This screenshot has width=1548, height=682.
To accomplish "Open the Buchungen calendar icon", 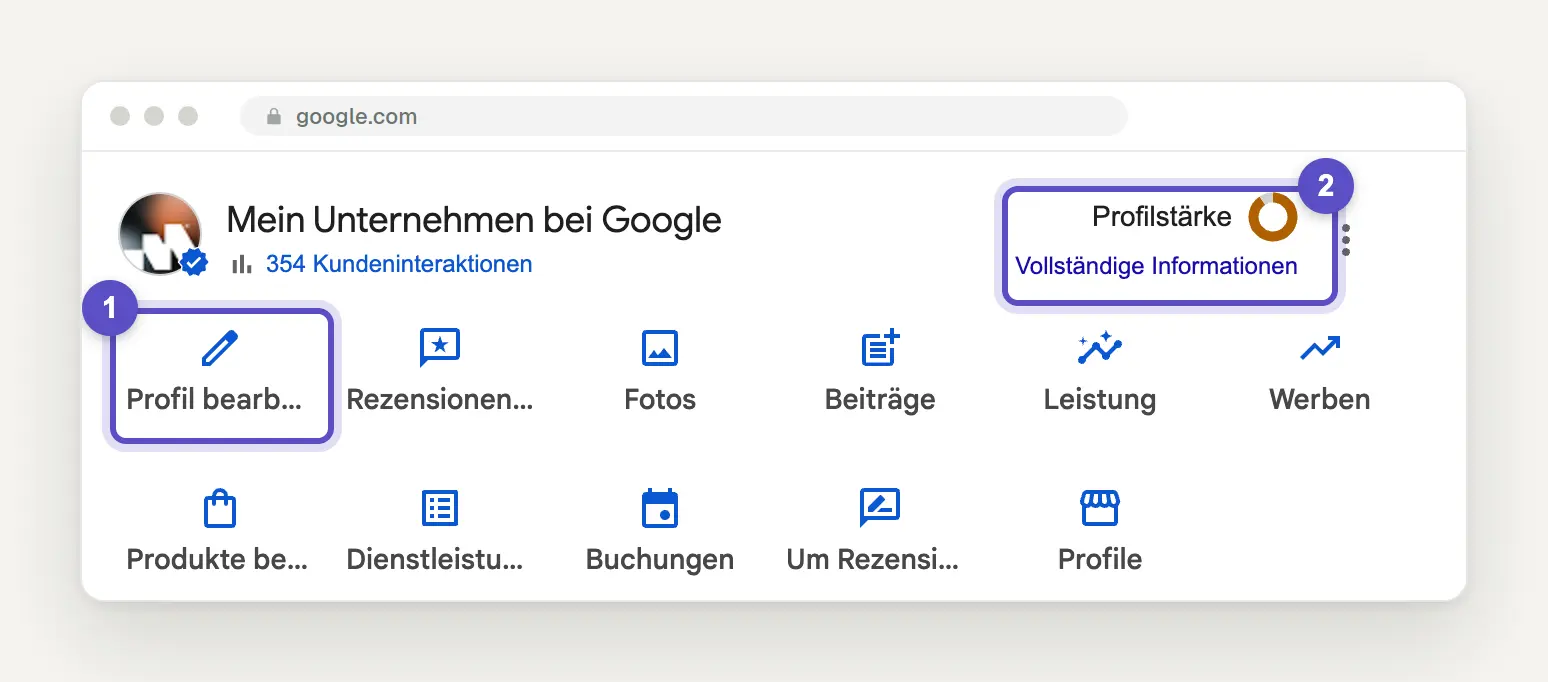I will (660, 508).
